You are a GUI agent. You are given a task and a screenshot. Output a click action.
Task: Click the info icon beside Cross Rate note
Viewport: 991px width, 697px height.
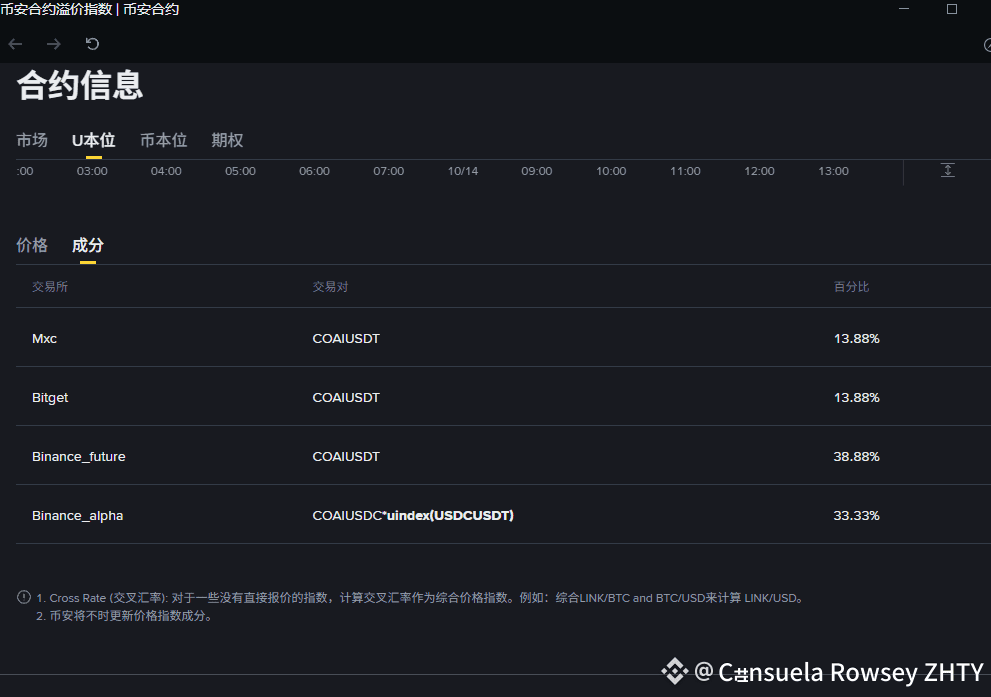23,597
